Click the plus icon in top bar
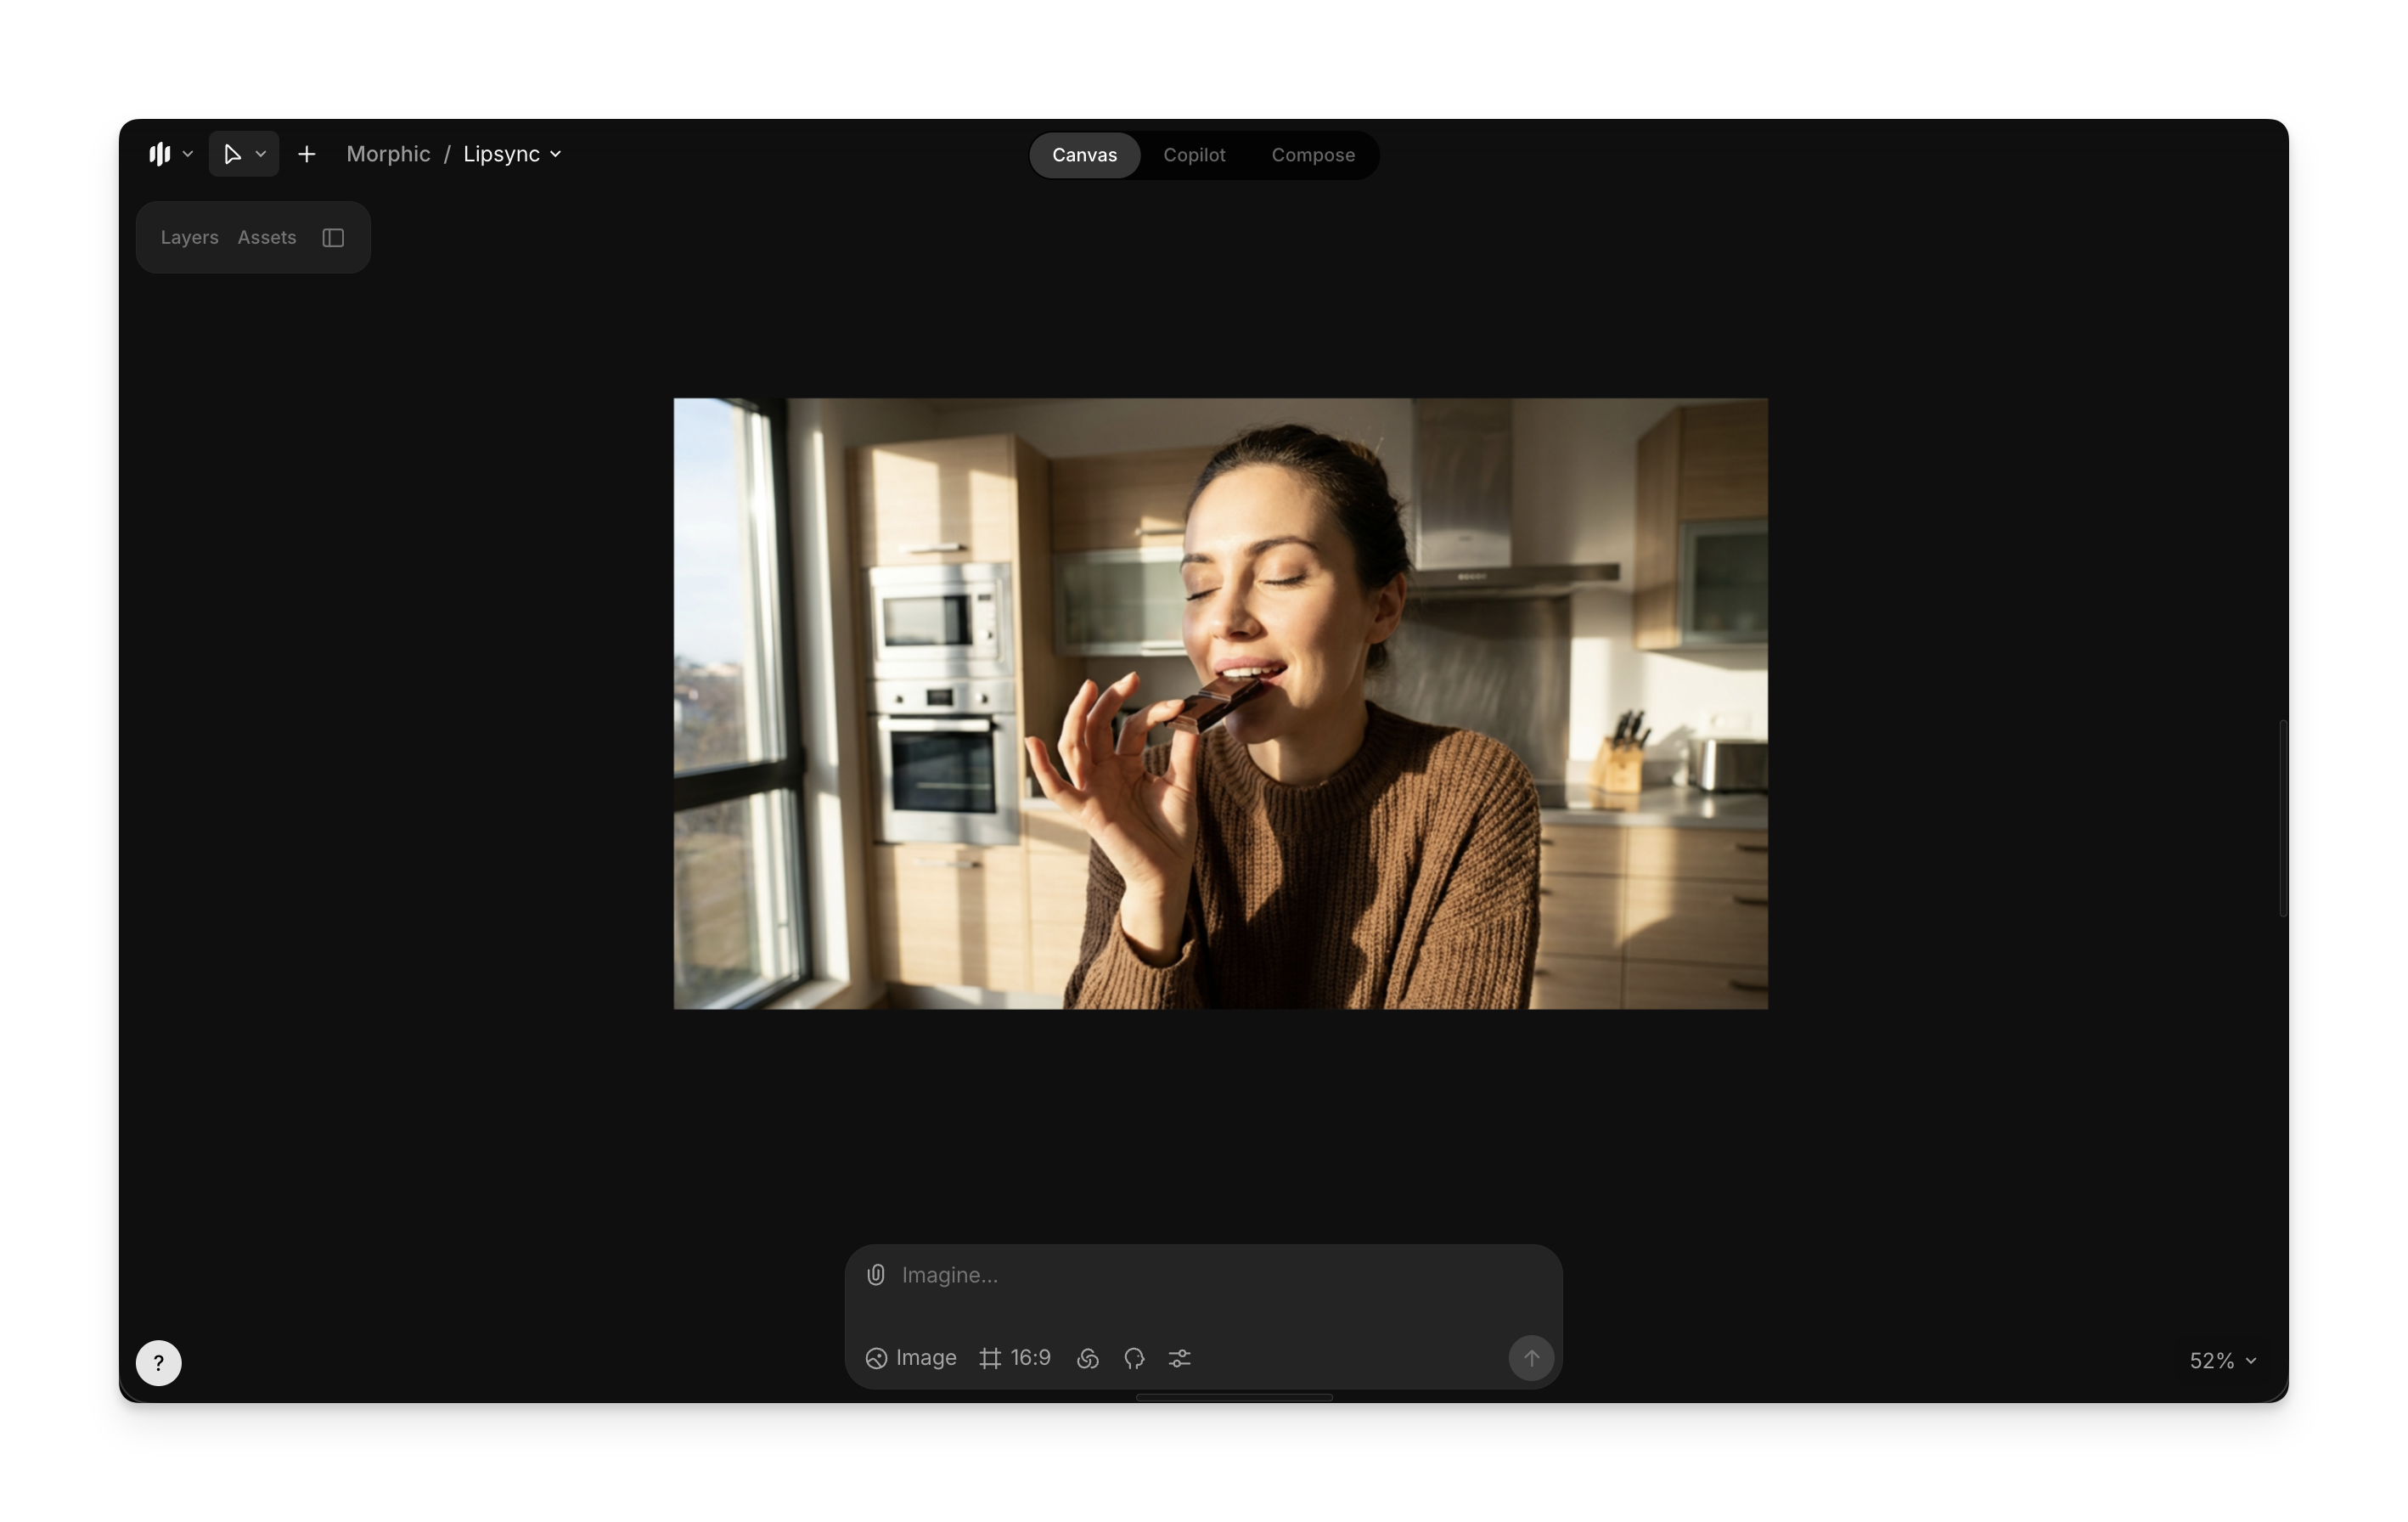The width and height of the screenshot is (2408, 1522). coord(307,154)
